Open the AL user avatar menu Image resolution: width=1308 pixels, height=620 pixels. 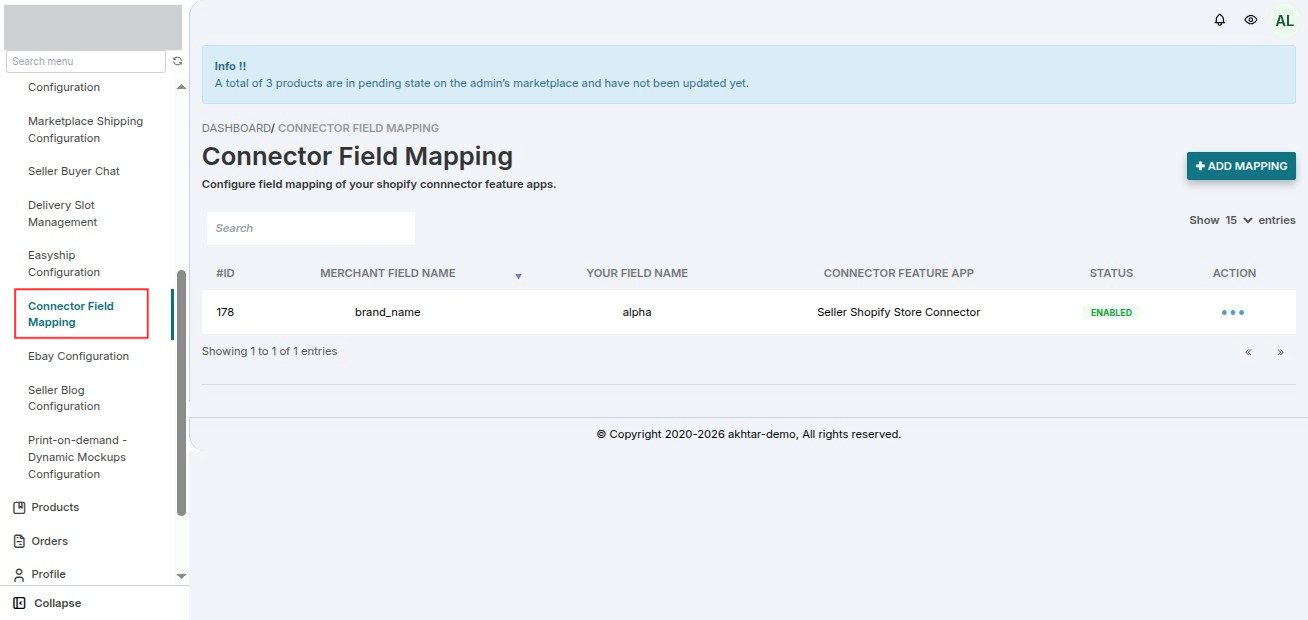[1284, 20]
